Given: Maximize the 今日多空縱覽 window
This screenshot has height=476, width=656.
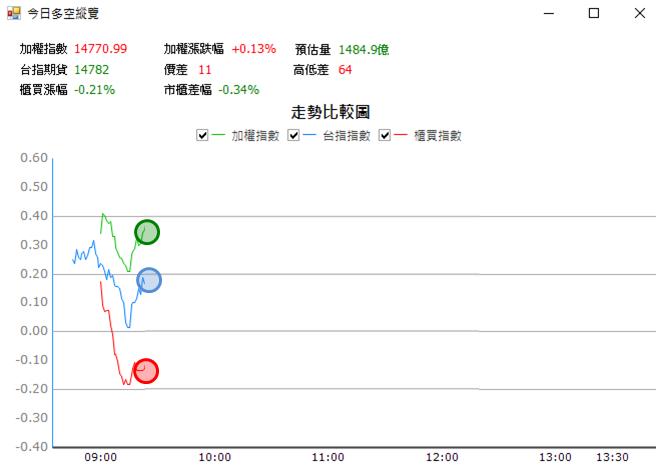Looking at the screenshot, I should [x=594, y=13].
